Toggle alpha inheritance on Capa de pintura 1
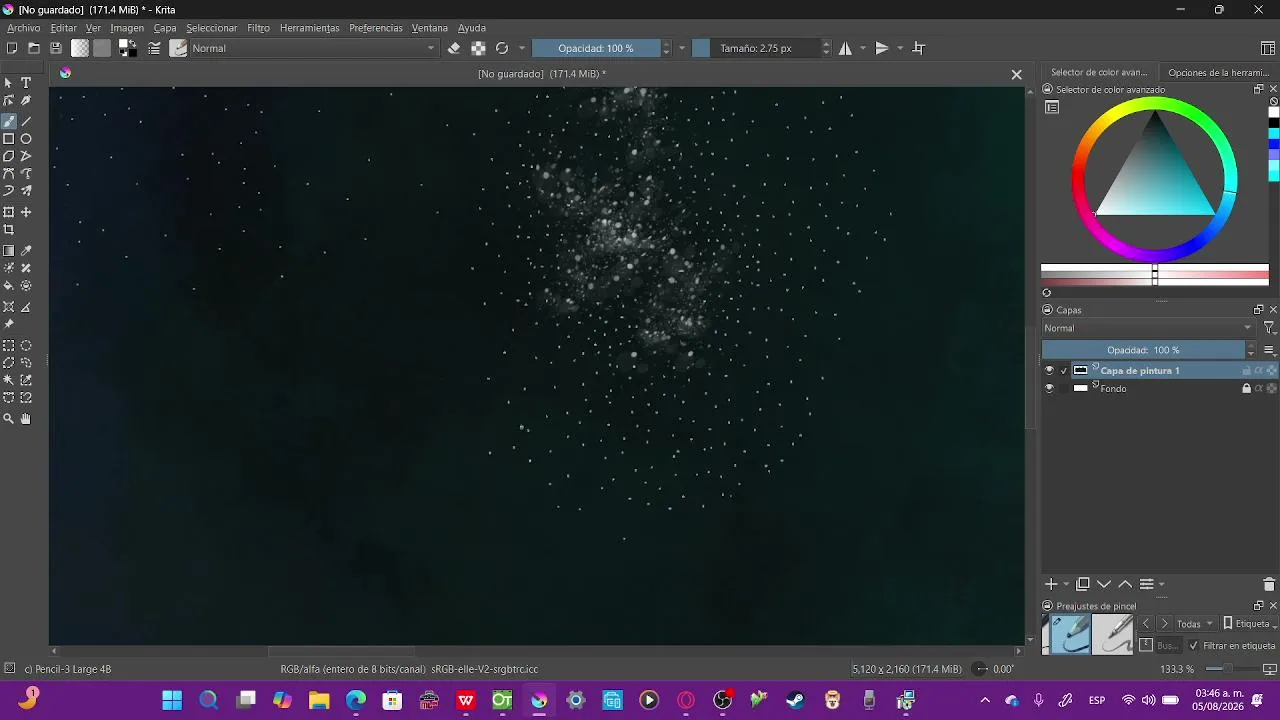 tap(1259, 371)
